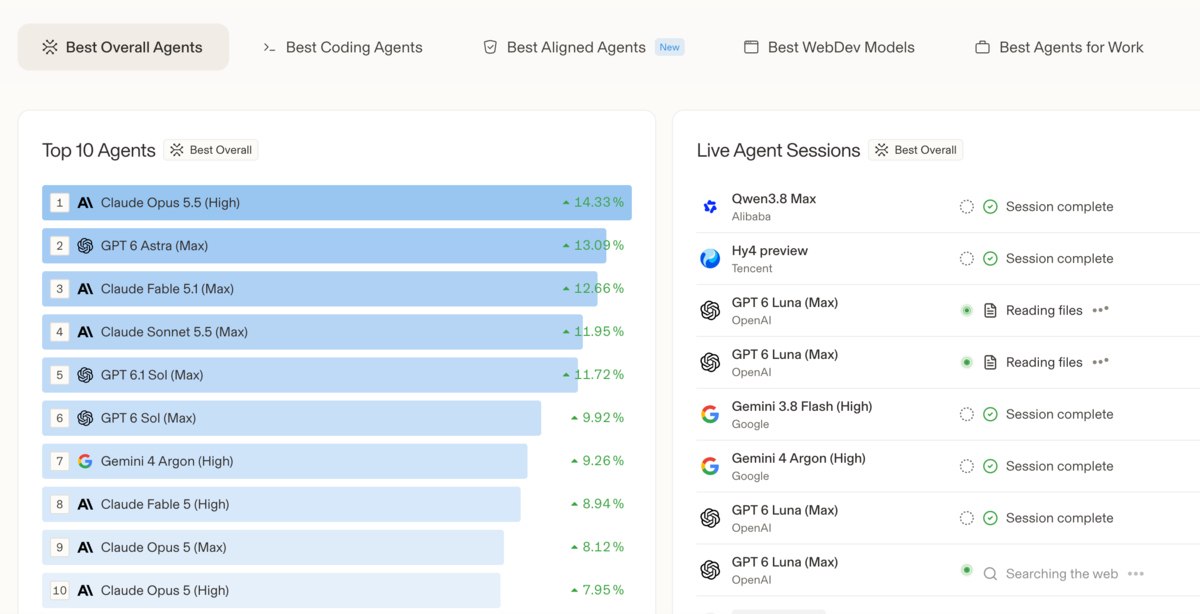Click the Gemini 3.8 Flash (High) session name
This screenshot has height=614, width=1200.
[802, 406]
